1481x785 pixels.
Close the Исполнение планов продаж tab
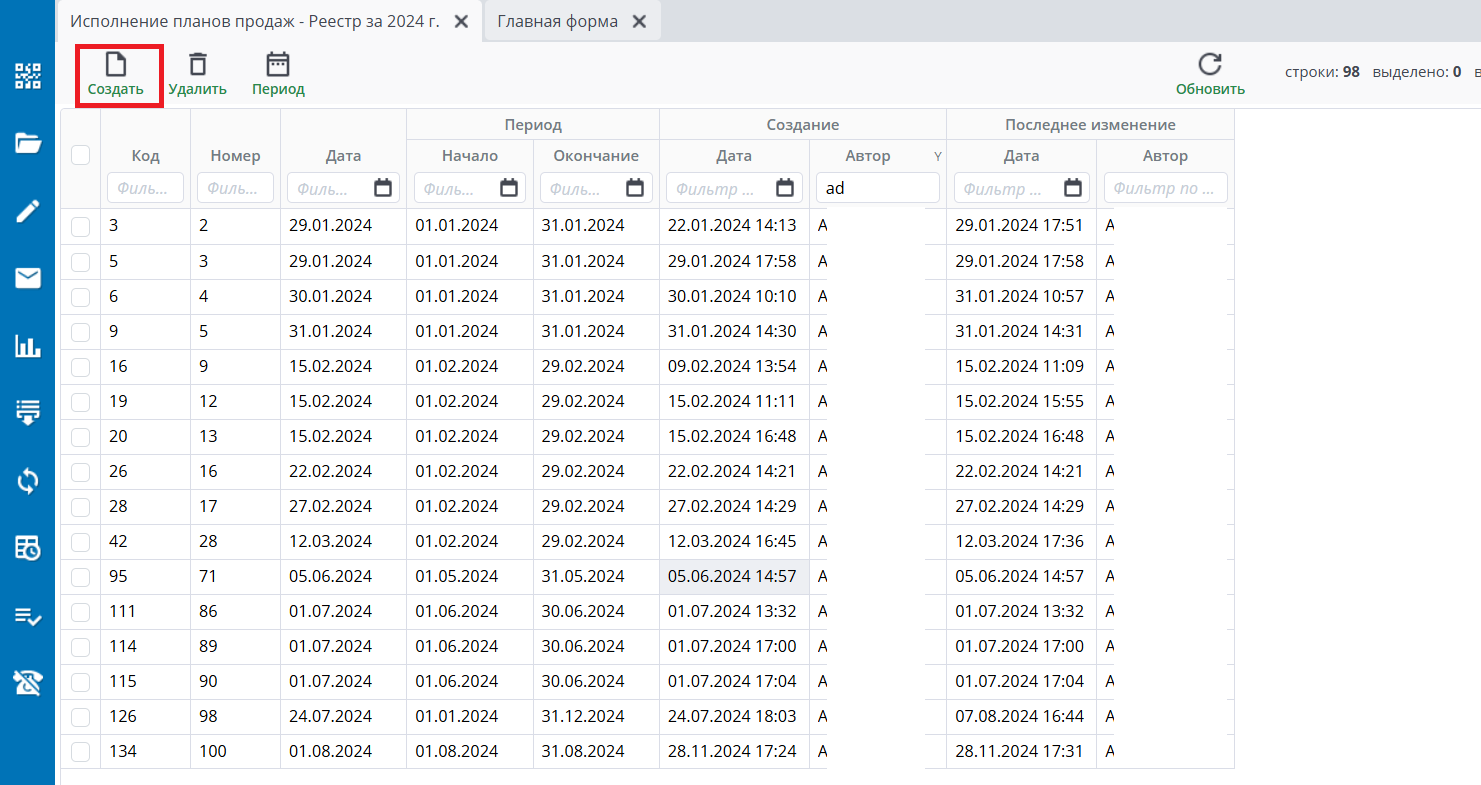[x=461, y=21]
